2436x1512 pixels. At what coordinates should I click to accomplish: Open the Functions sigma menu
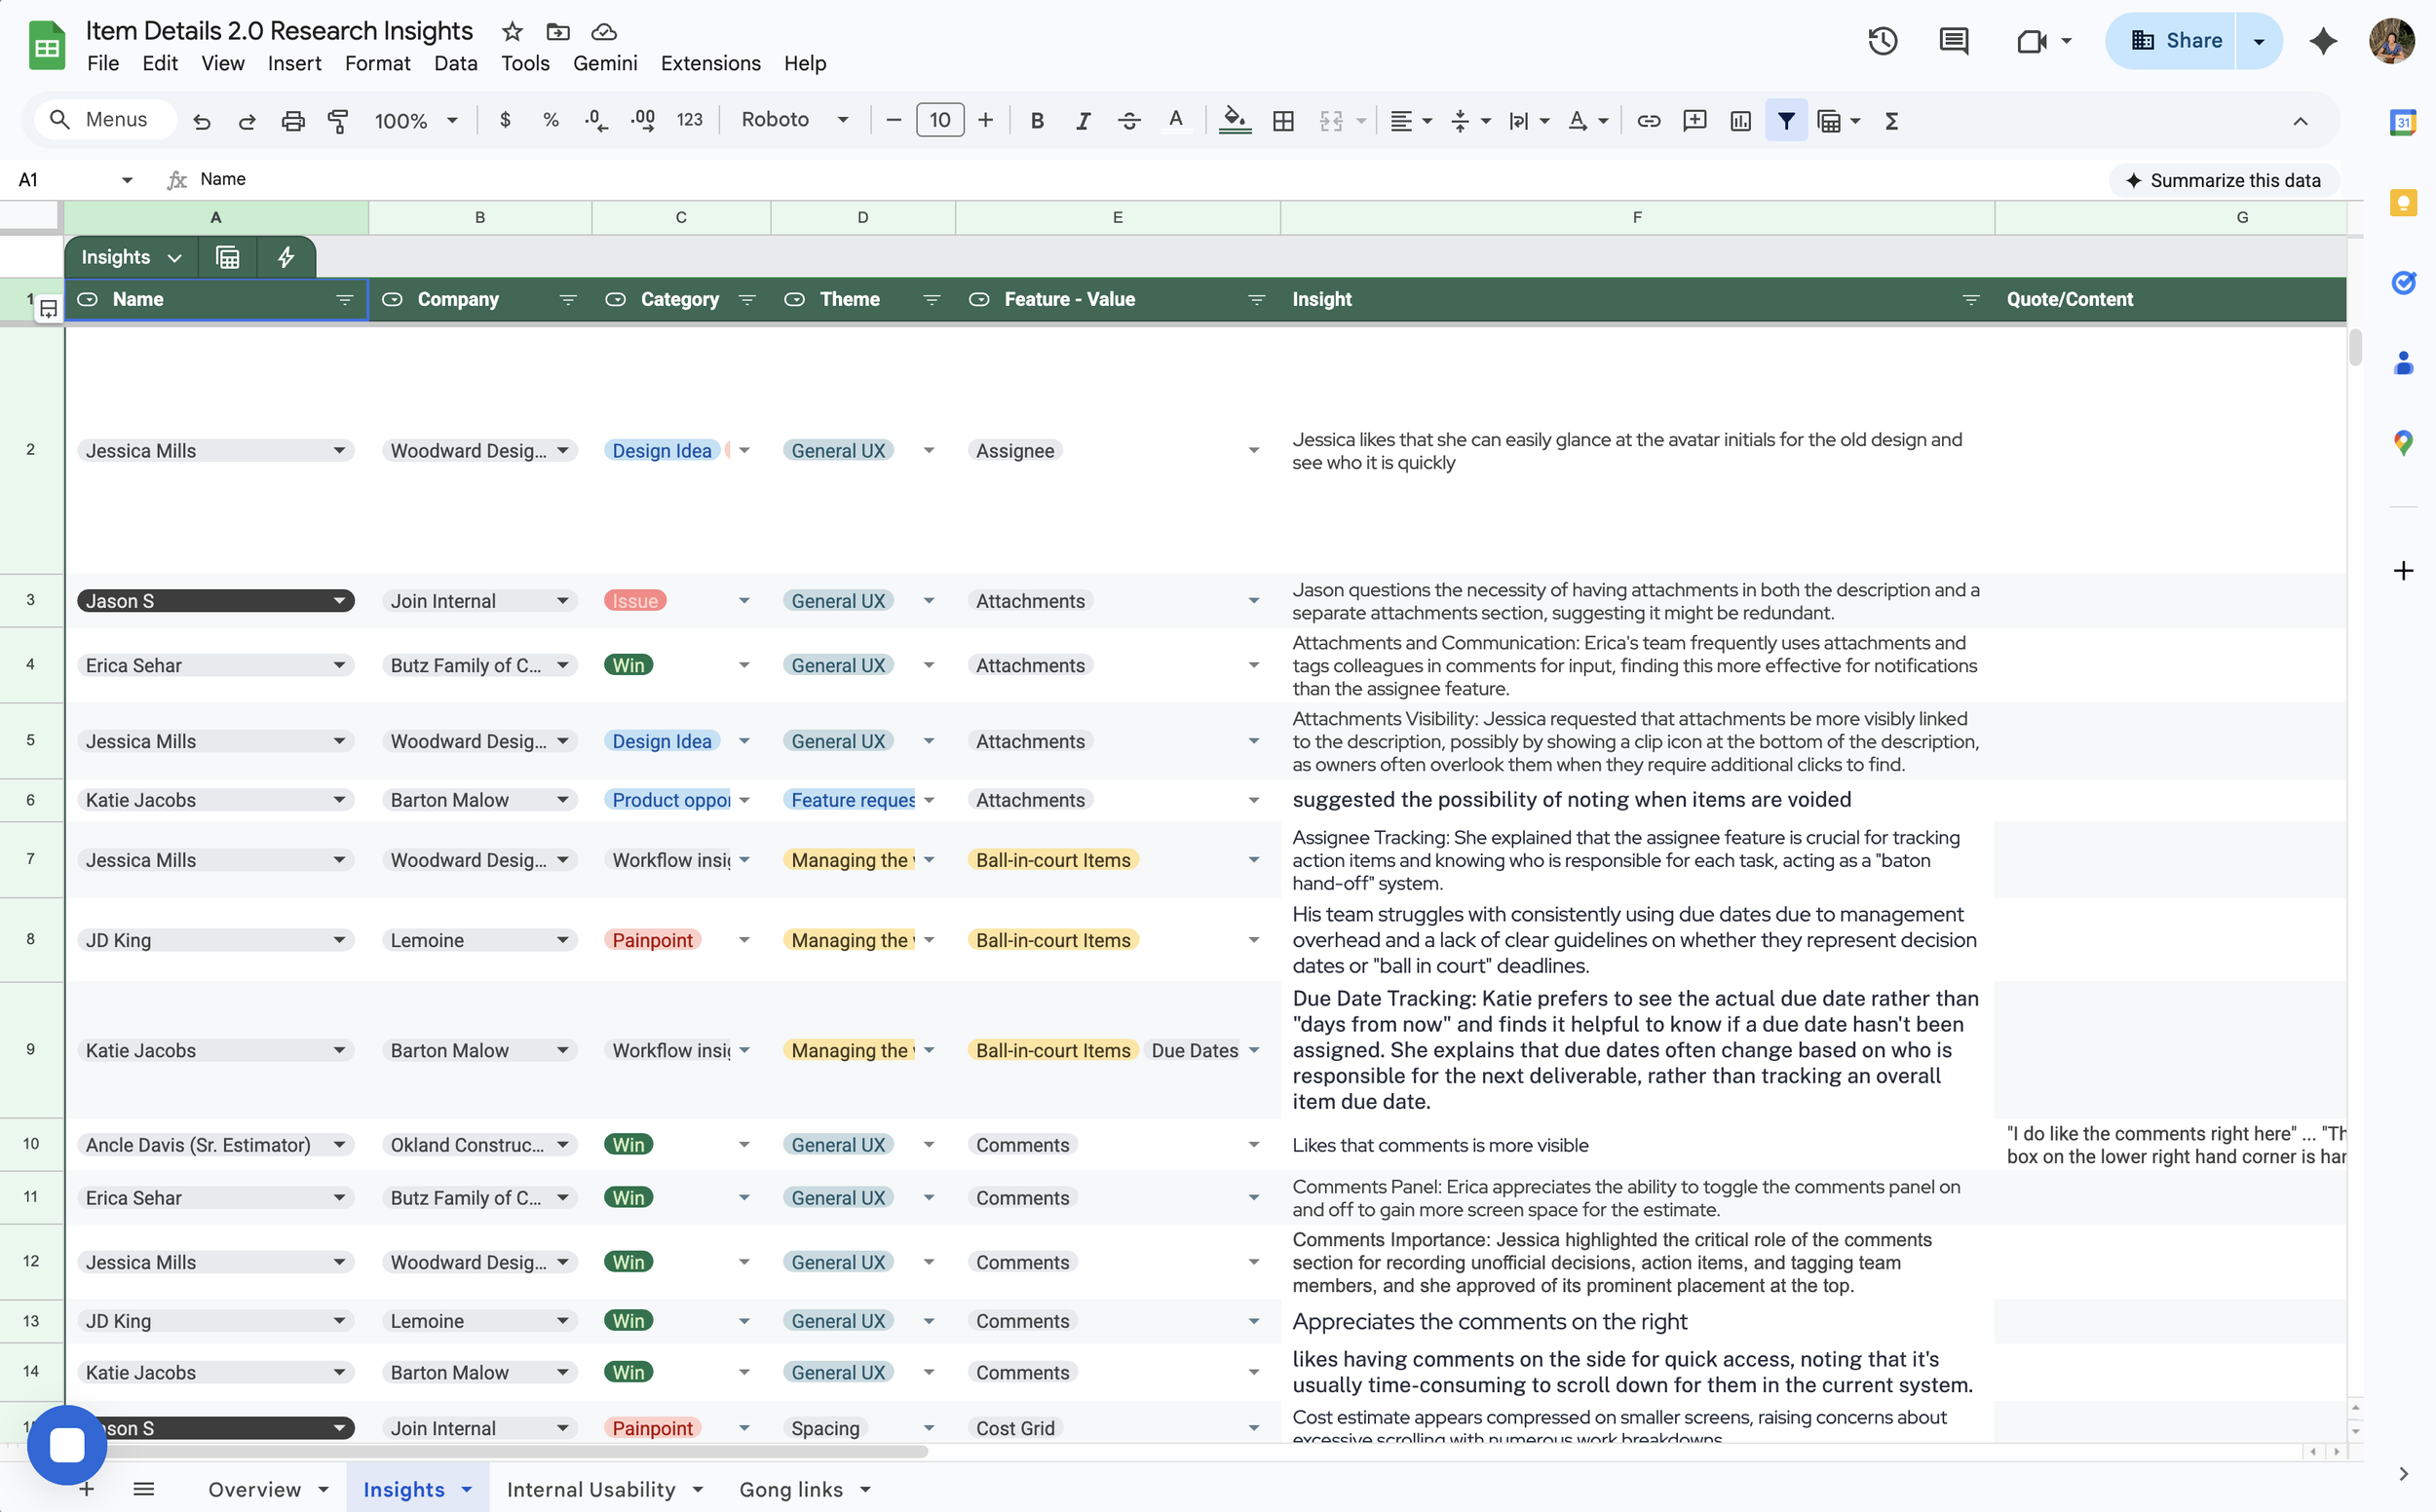pos(1891,121)
